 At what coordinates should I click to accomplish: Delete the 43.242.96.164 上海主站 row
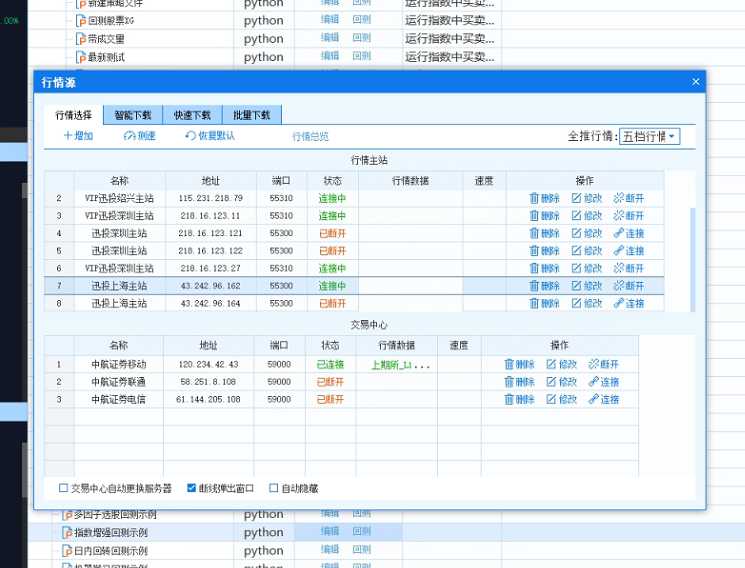pyautogui.click(x=544, y=303)
